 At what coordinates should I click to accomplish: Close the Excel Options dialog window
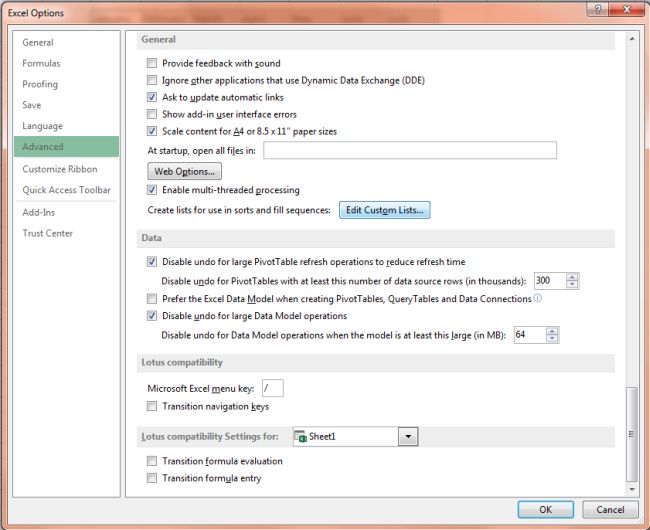(627, 9)
